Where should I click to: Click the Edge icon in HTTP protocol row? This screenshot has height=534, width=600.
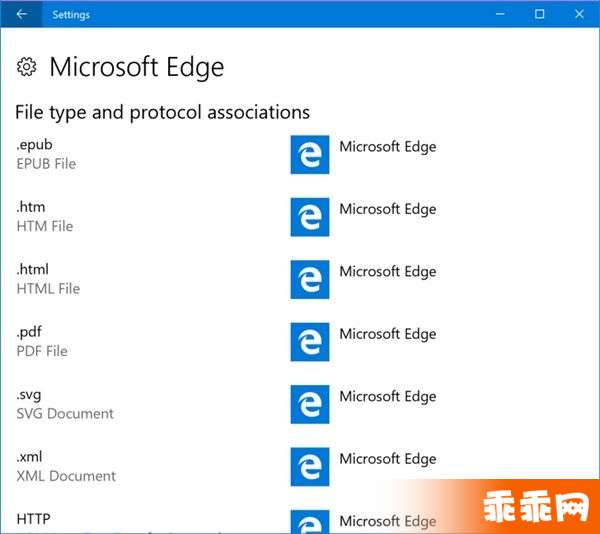coord(310,522)
